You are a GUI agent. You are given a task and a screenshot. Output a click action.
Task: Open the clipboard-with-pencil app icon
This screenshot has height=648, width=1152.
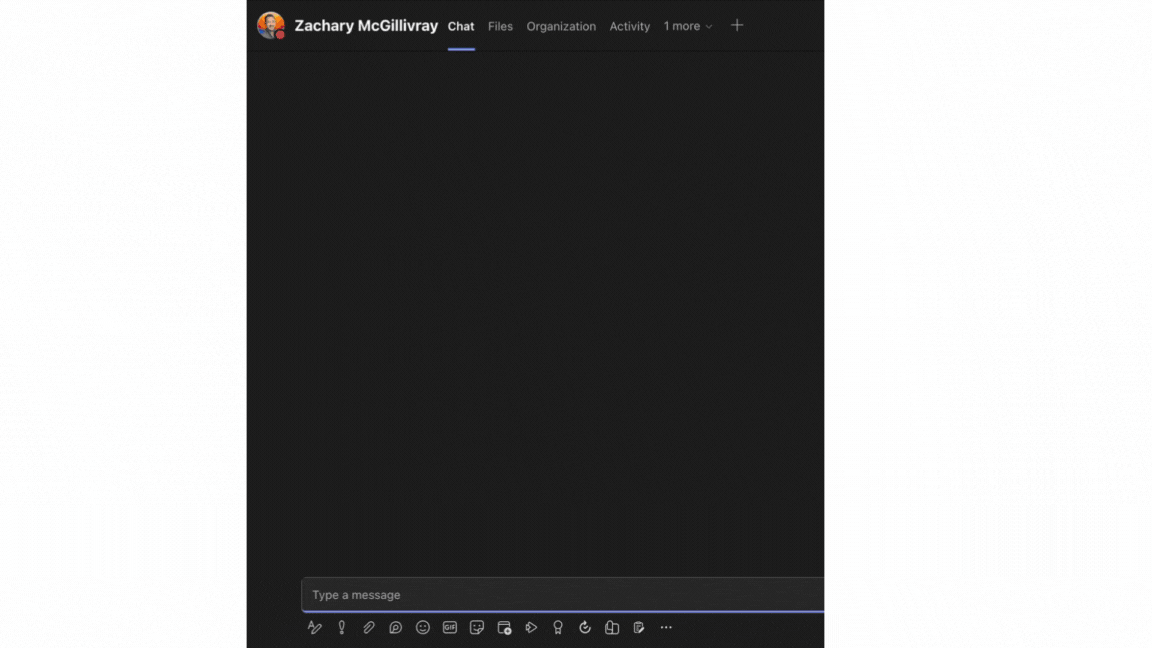point(639,627)
